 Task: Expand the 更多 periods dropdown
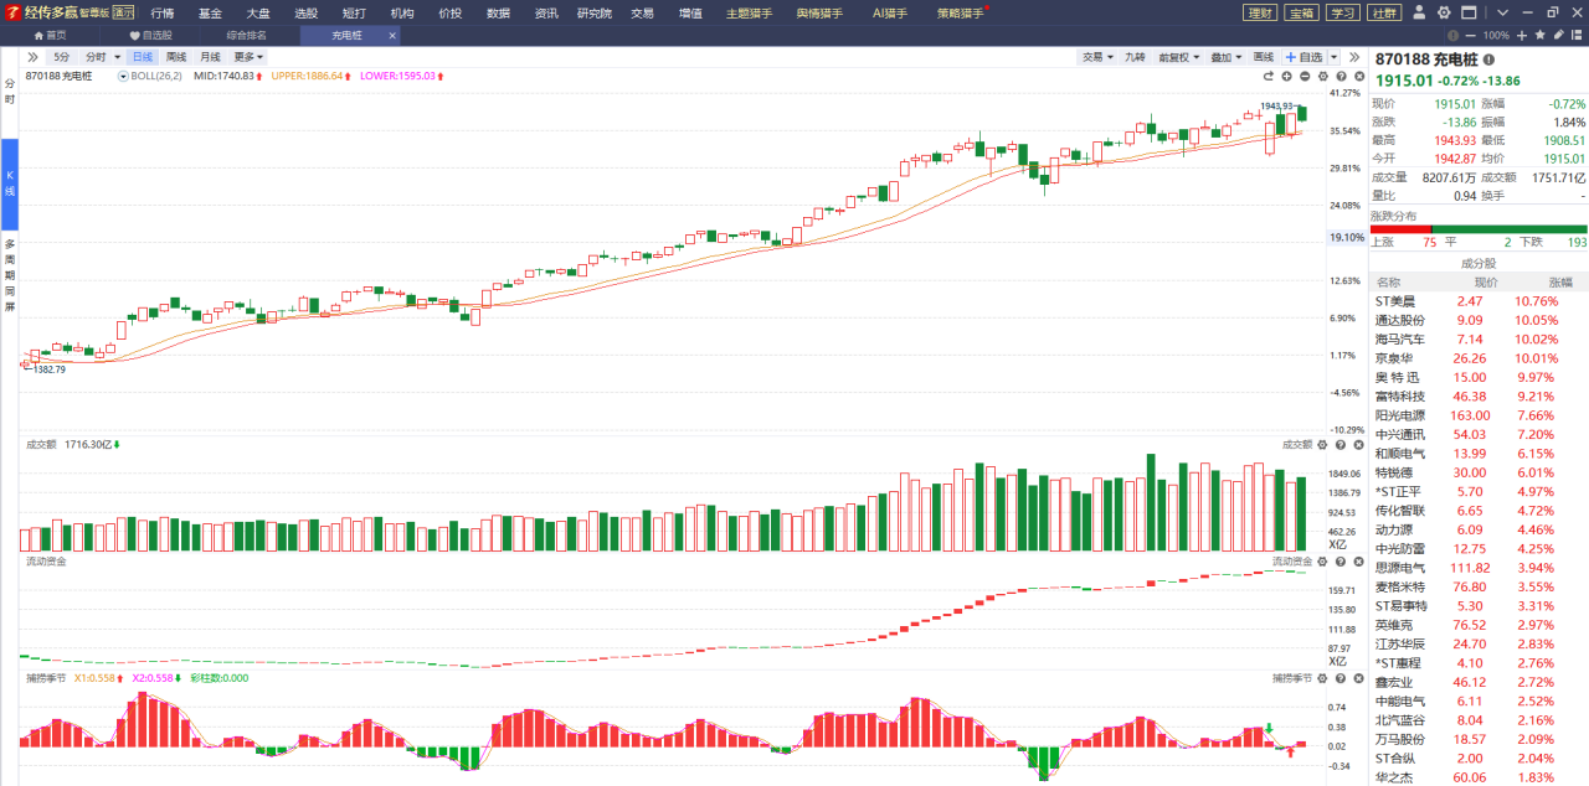point(248,57)
